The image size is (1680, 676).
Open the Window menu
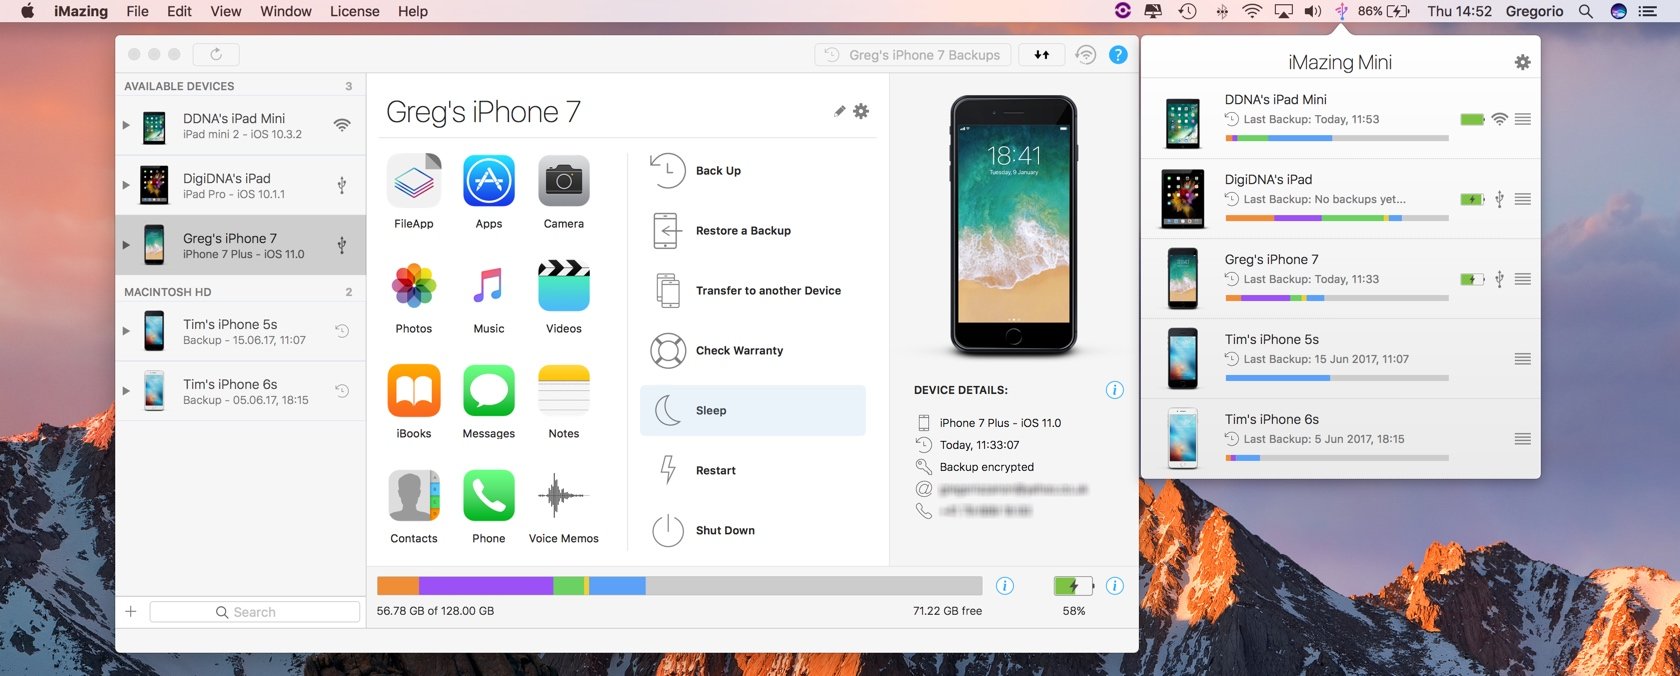[x=286, y=11]
